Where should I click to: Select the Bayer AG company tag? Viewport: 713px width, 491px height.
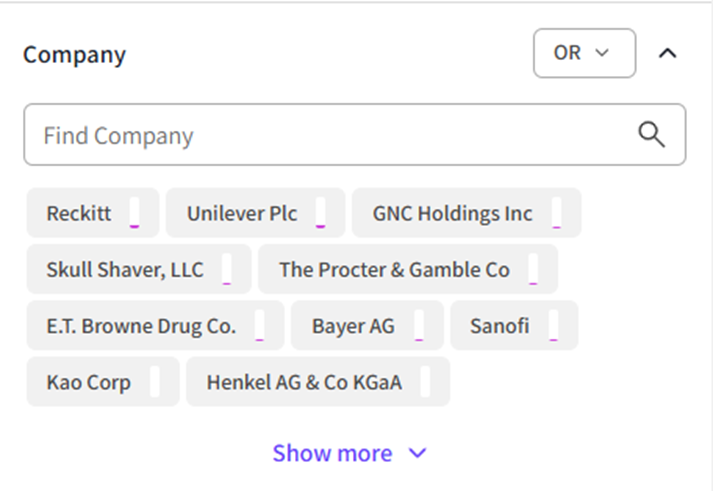[x=353, y=326]
